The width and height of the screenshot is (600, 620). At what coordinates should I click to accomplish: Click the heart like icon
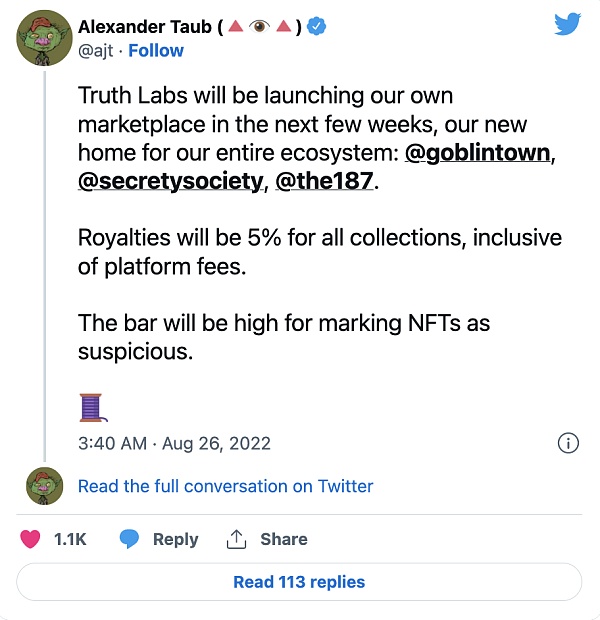coord(30,539)
